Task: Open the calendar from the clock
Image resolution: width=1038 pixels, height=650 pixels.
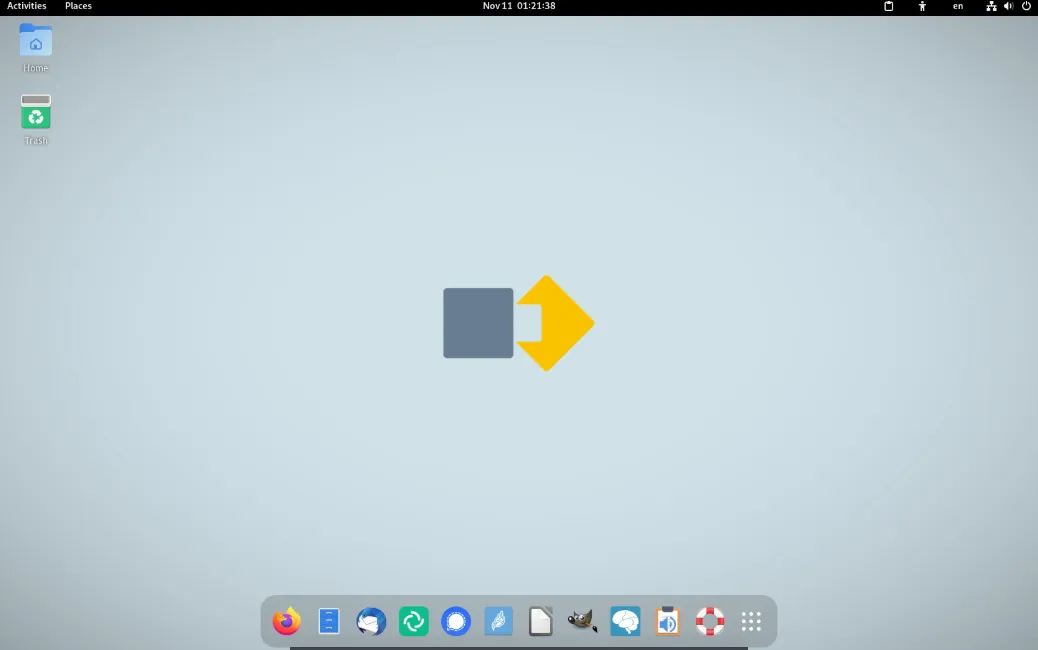Action: [519, 6]
